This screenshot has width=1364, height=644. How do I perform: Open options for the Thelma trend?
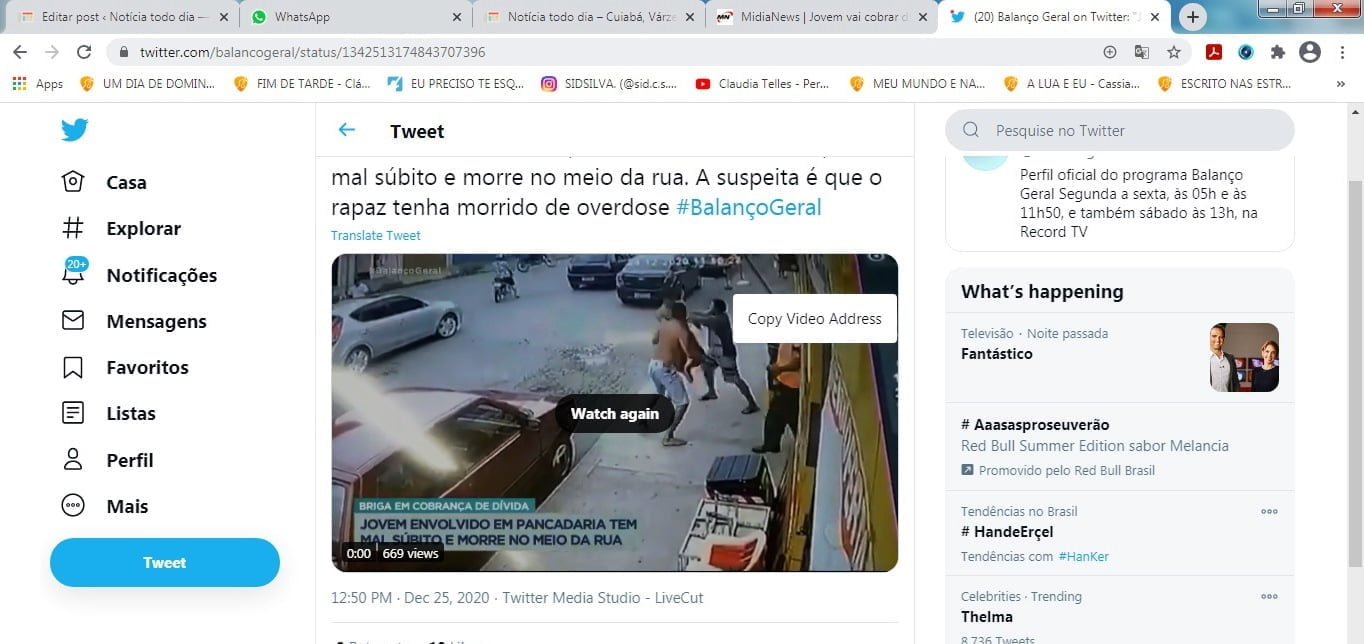pos(1269,596)
